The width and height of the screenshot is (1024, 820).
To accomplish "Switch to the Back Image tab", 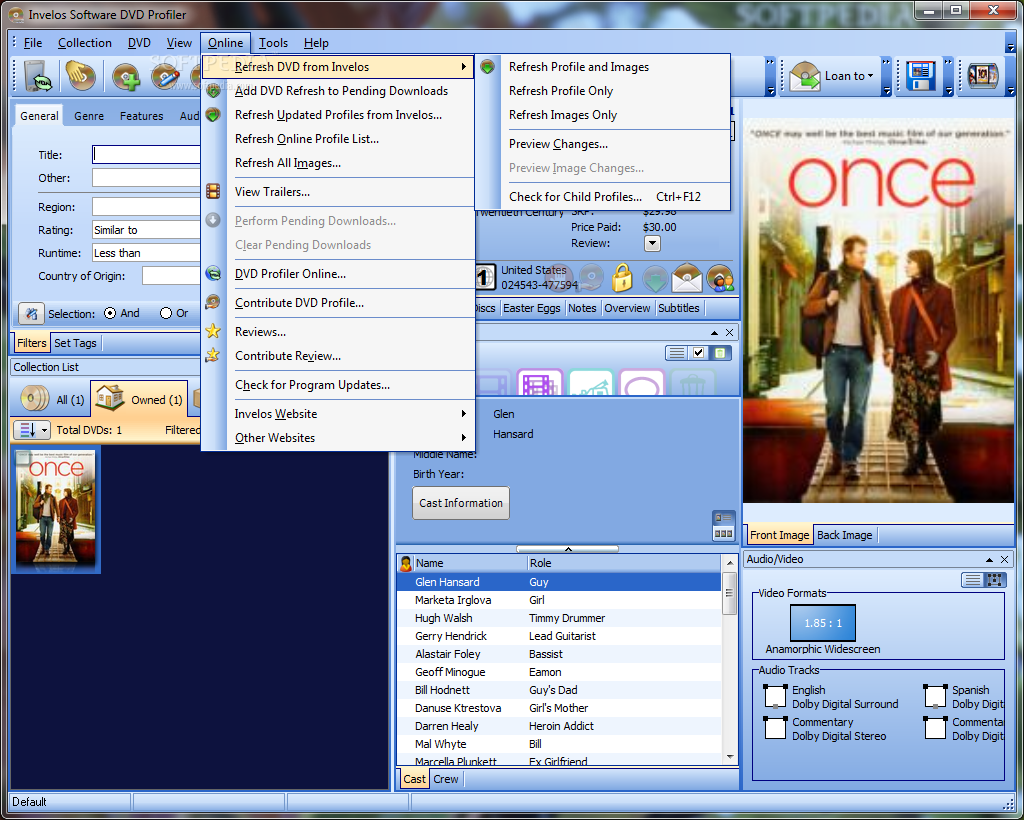I will 844,535.
